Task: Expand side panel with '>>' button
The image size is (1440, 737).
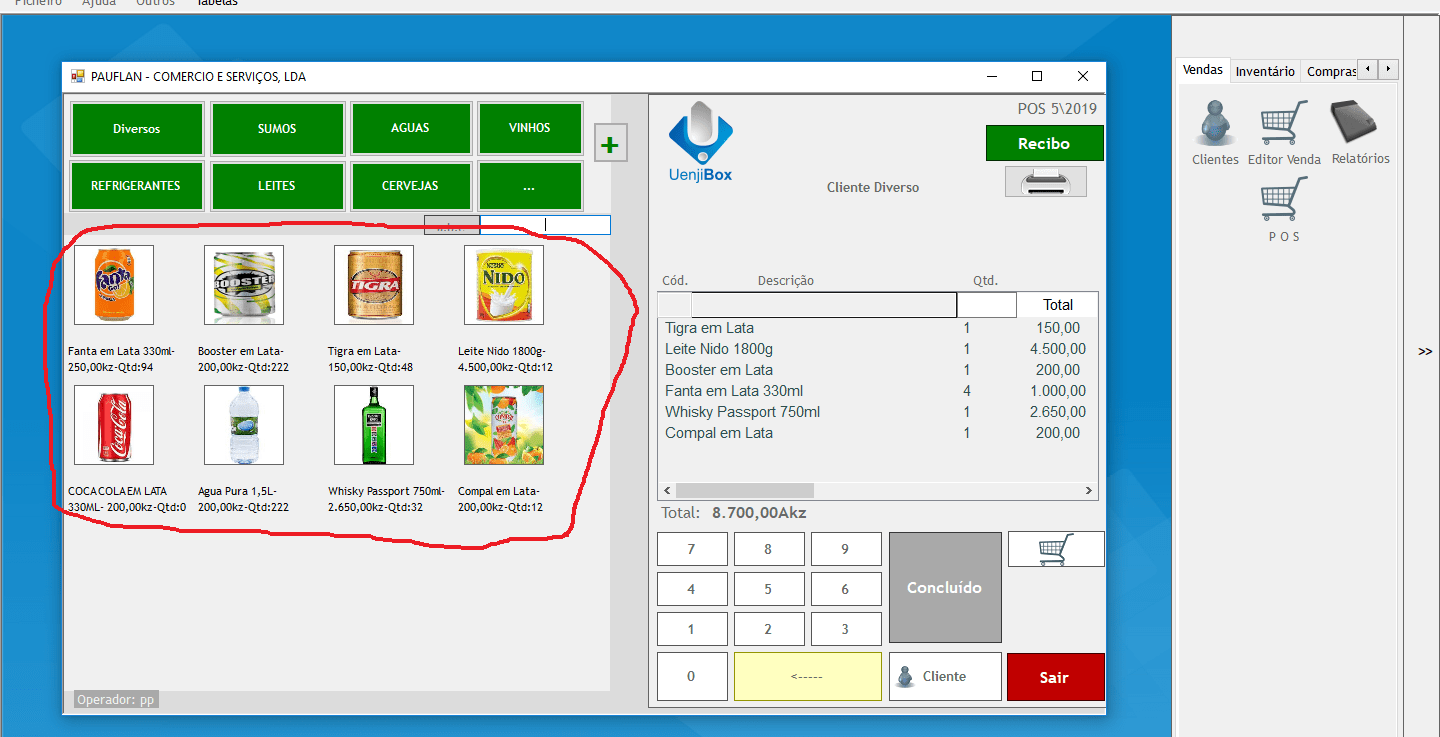Action: click(x=1425, y=351)
